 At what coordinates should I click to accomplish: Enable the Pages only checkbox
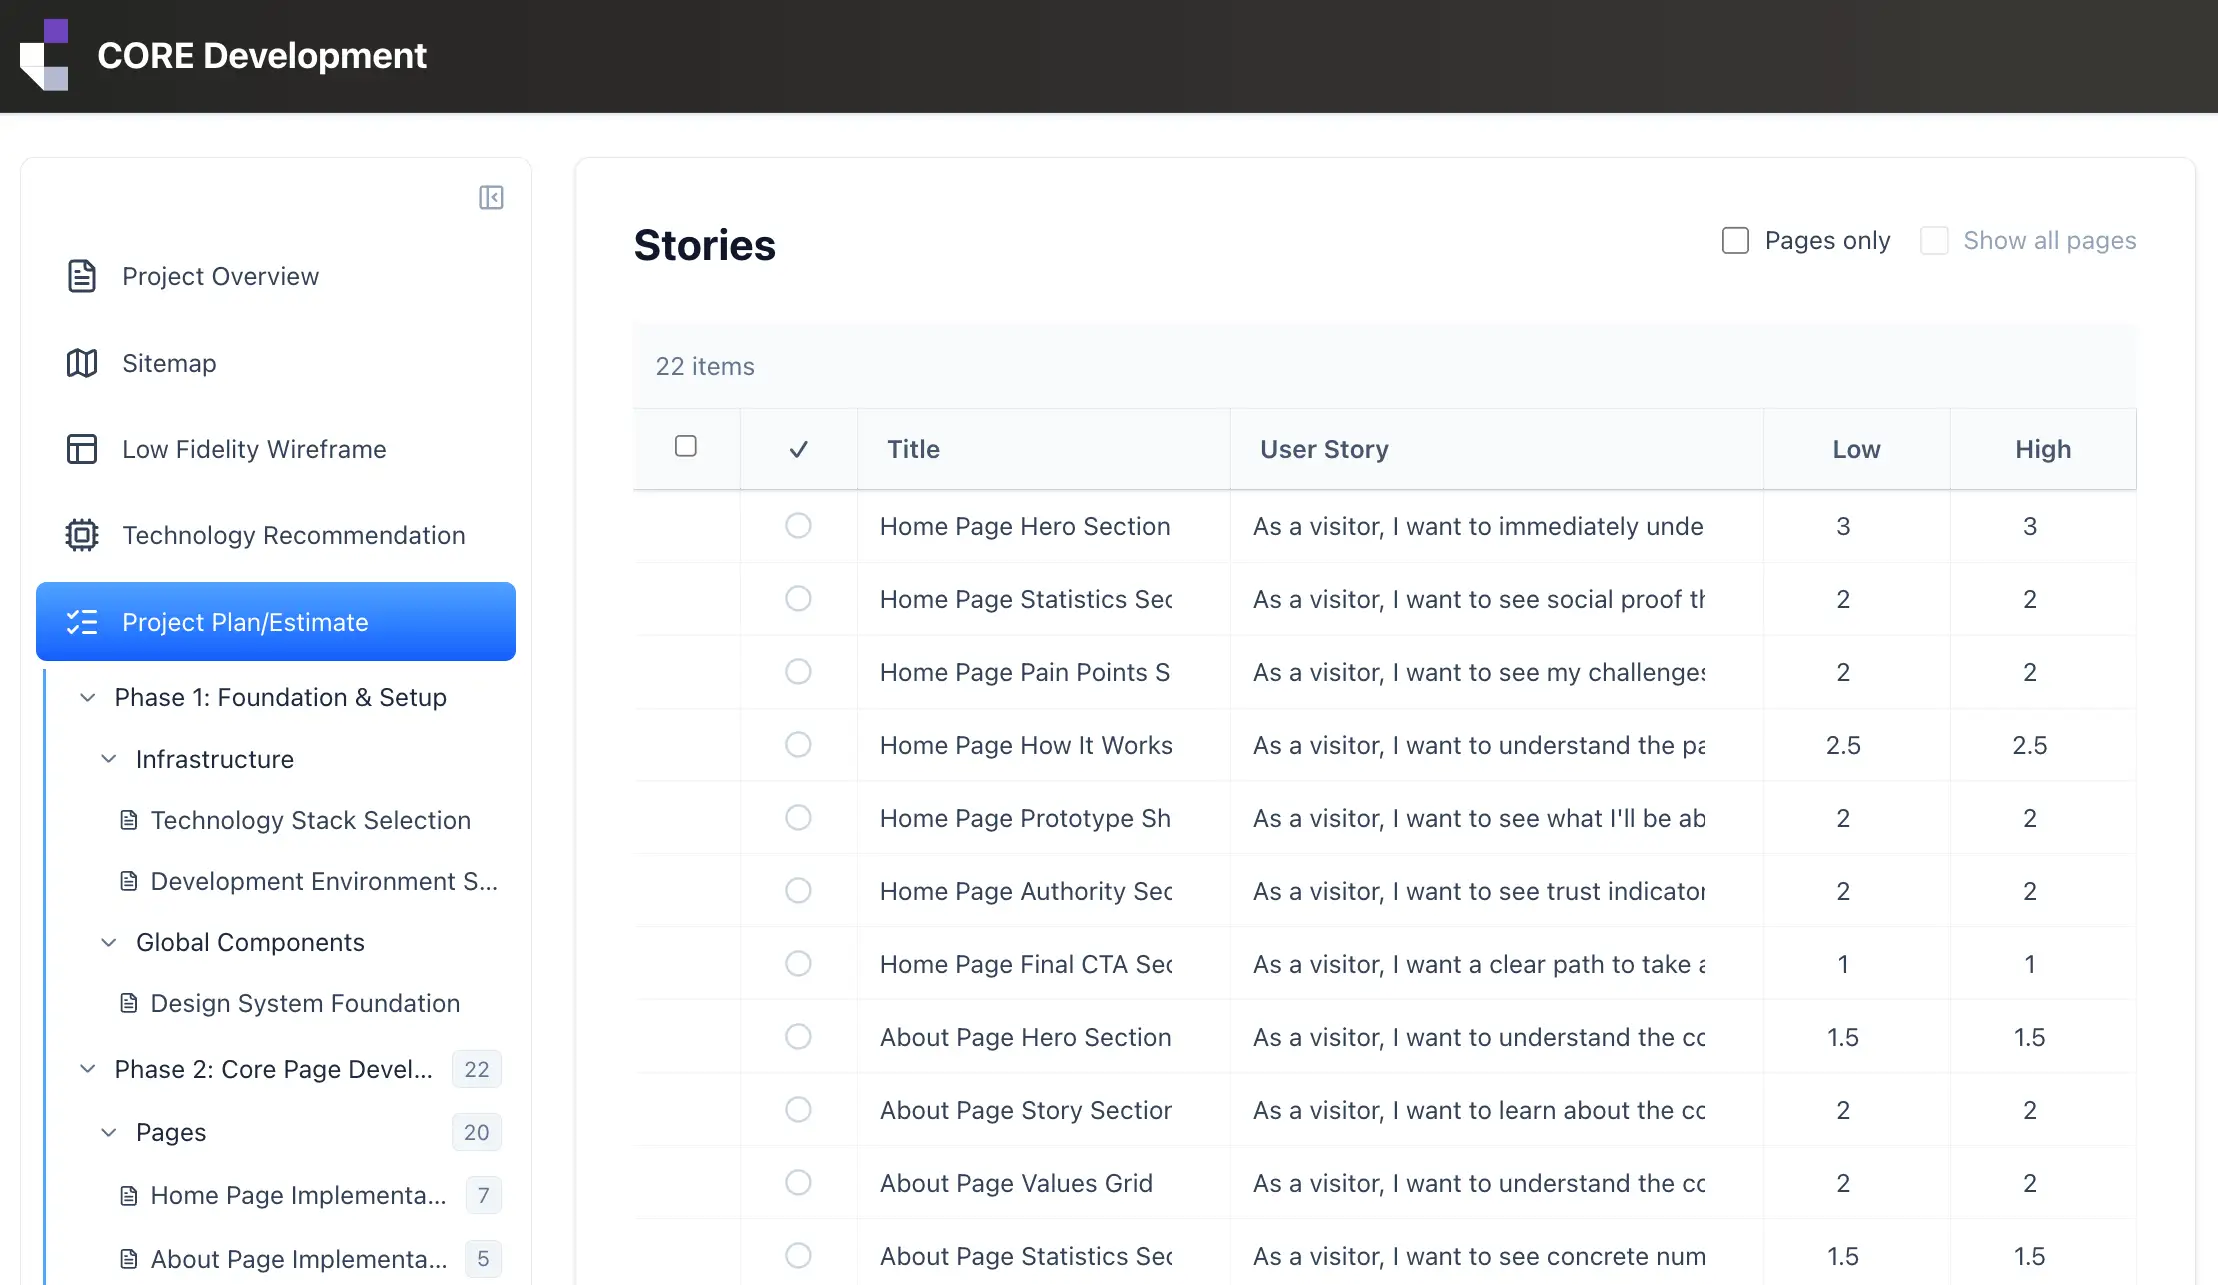tap(1734, 240)
